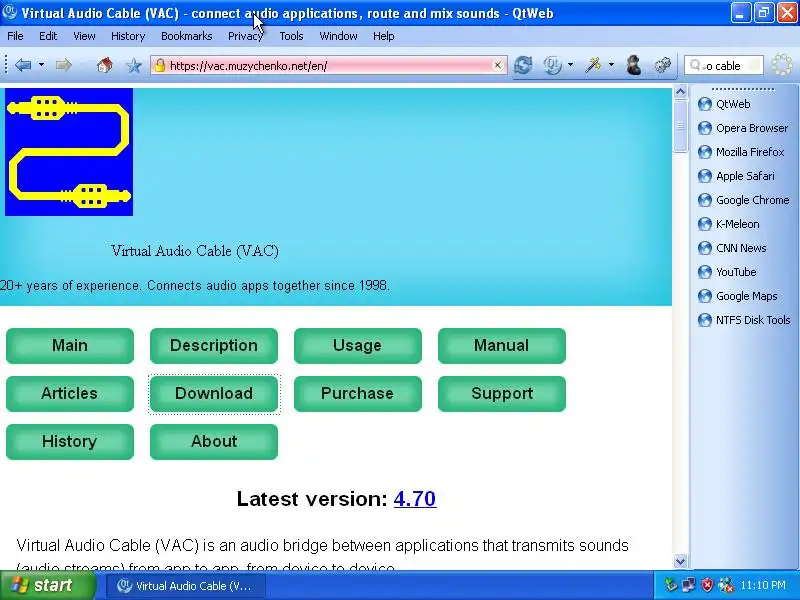Viewport: 800px width, 600px height.
Task: Click the bookmark star icon
Action: 134,65
